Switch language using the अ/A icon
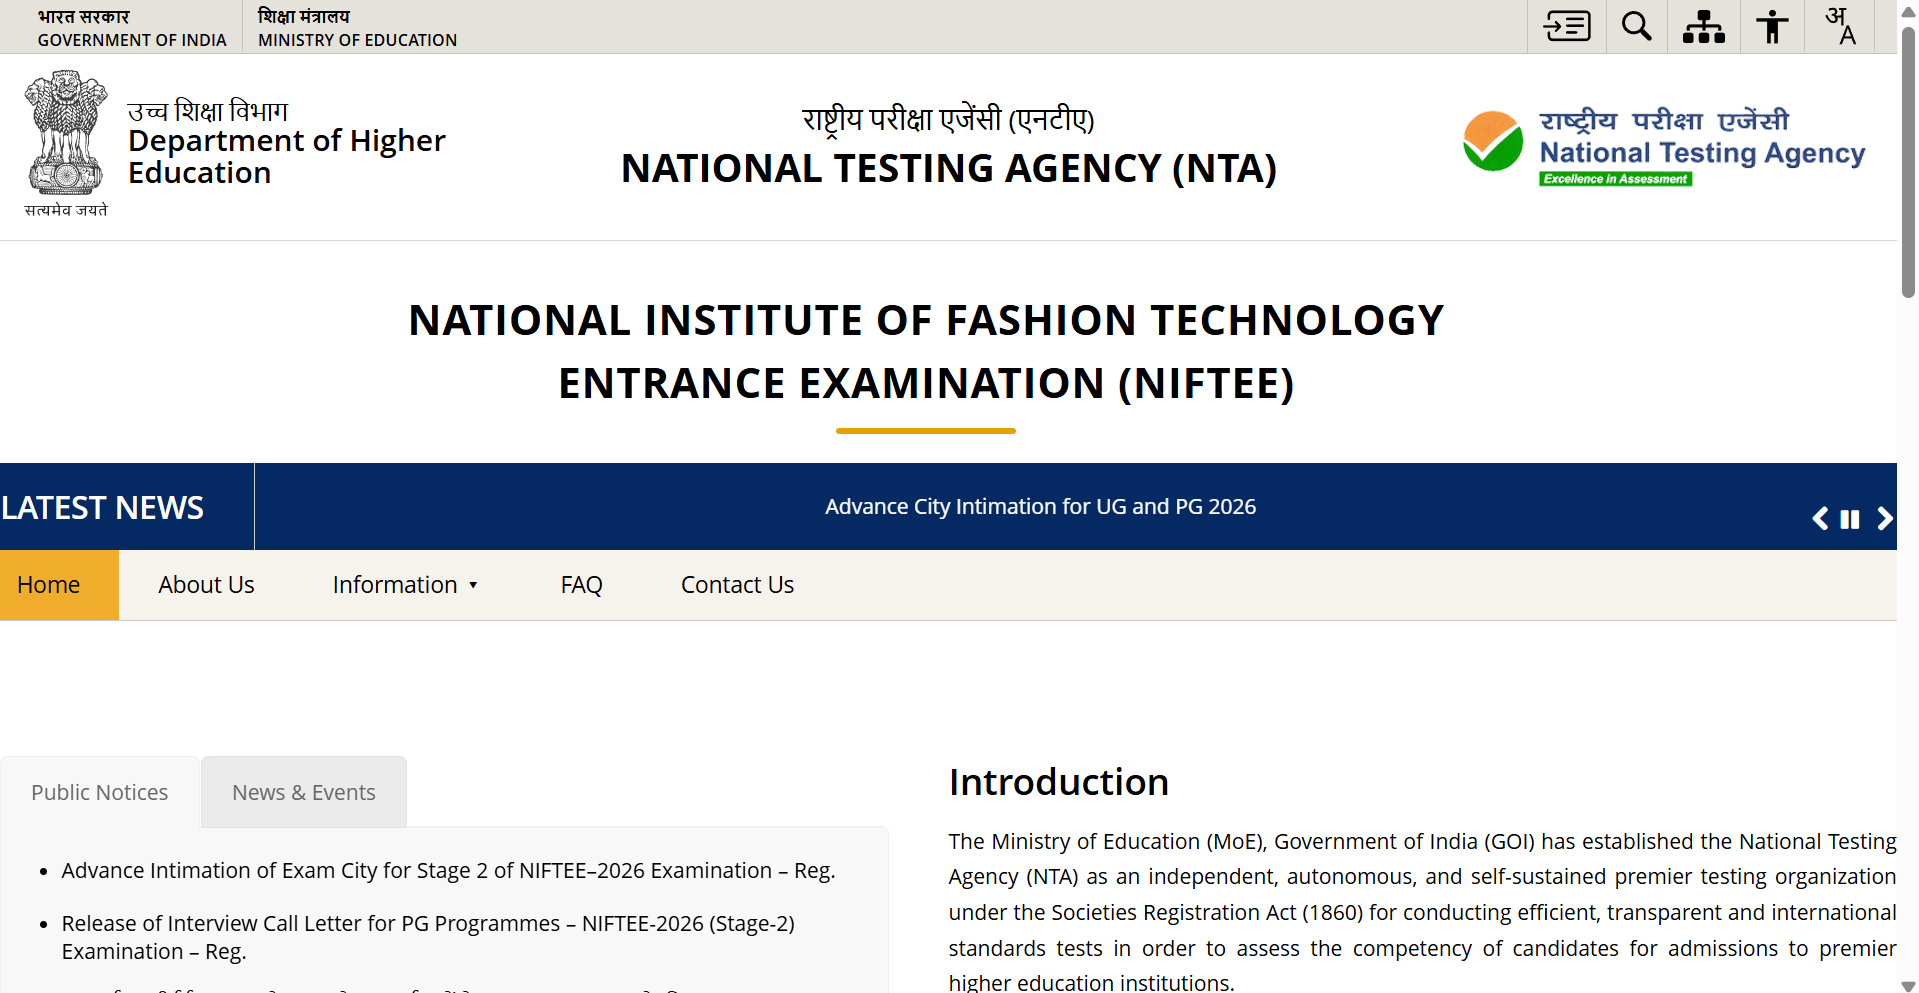Image resolution: width=1919 pixels, height=993 pixels. click(1840, 26)
